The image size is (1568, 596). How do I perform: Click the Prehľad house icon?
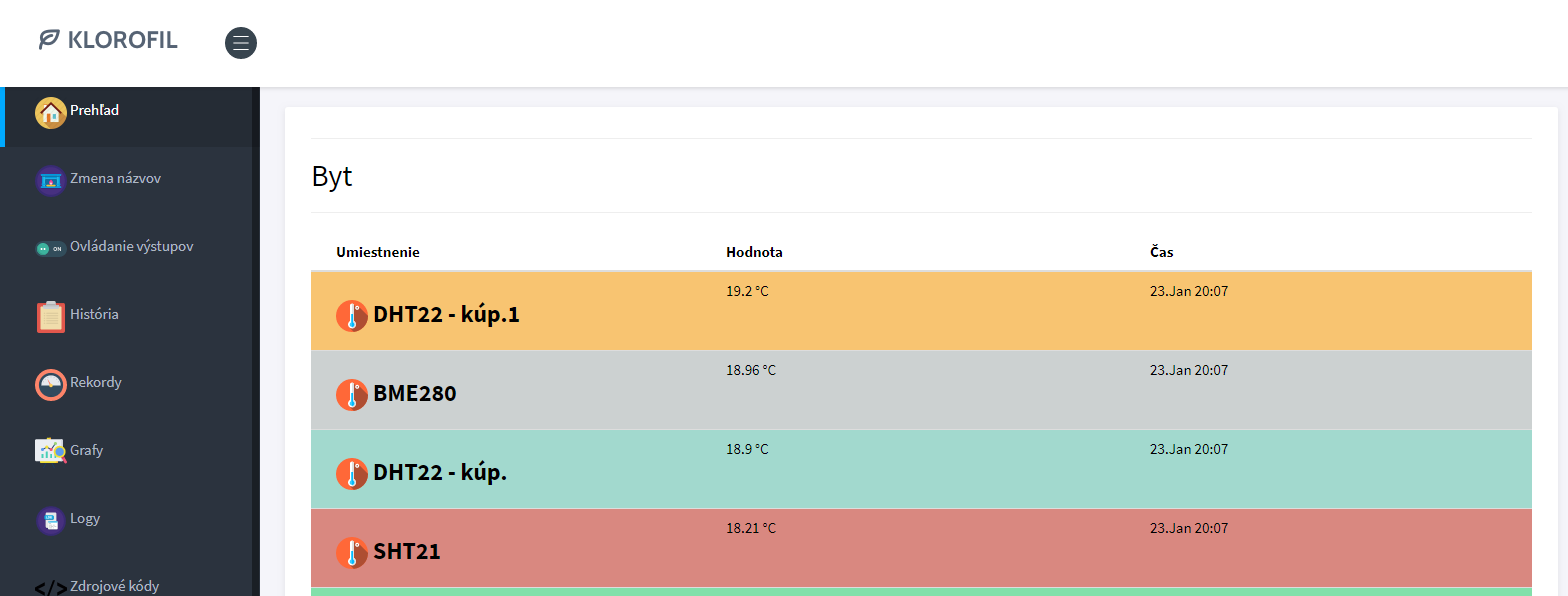tap(51, 112)
